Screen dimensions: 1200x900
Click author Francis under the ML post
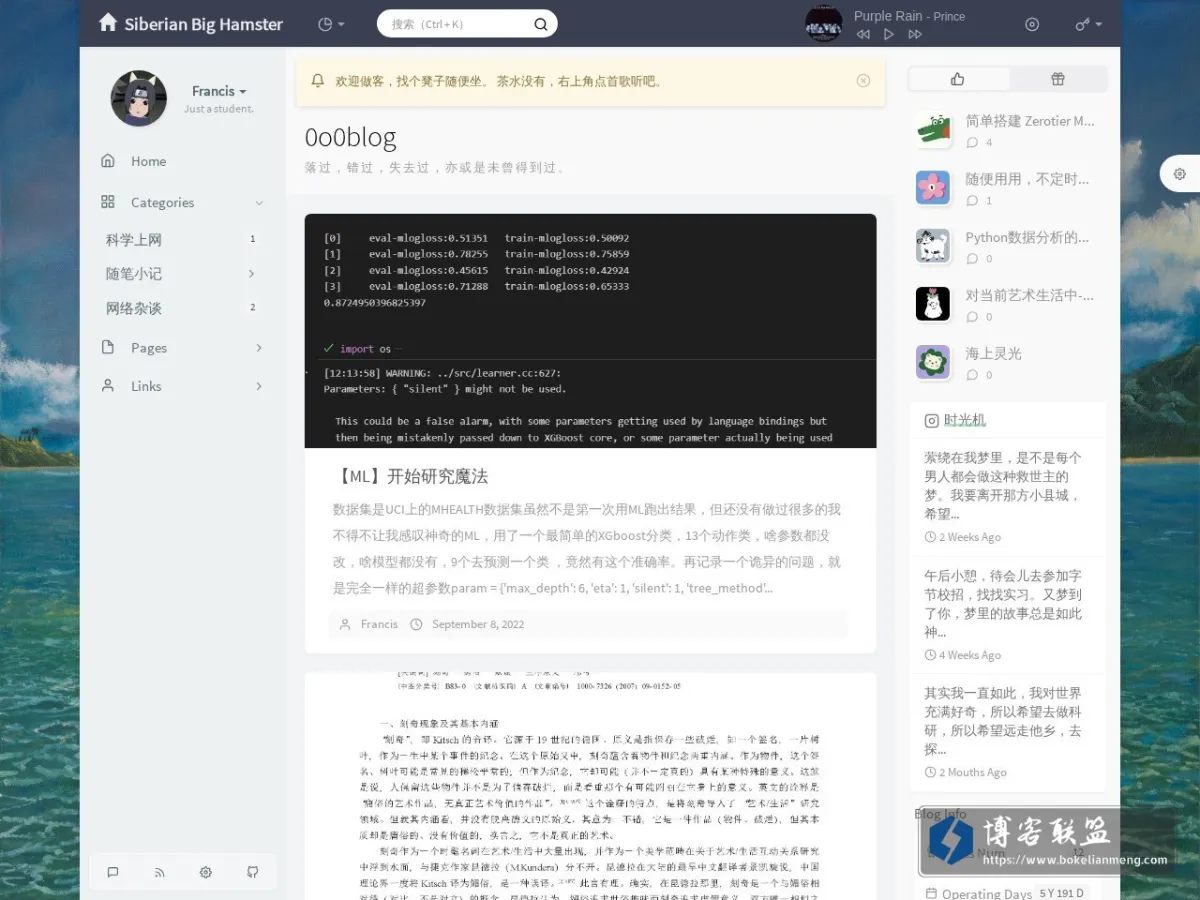tap(379, 624)
